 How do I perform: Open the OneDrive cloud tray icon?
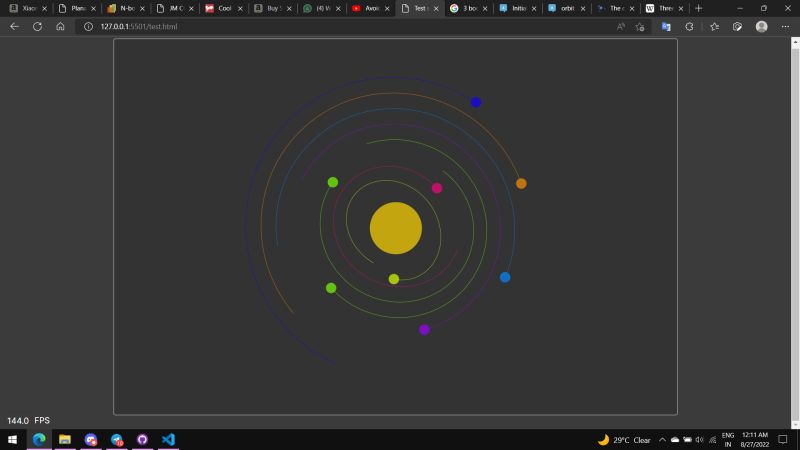tap(674, 440)
